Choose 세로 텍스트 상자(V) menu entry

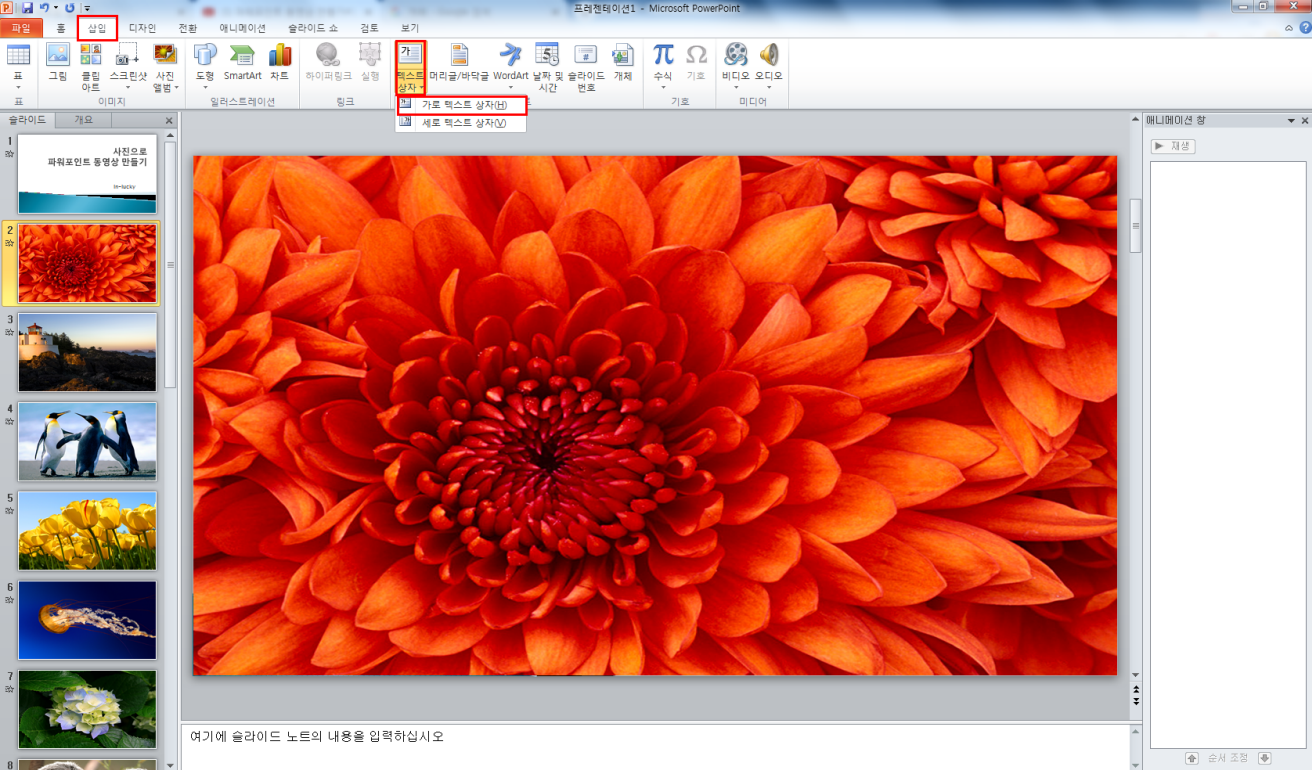click(x=461, y=123)
